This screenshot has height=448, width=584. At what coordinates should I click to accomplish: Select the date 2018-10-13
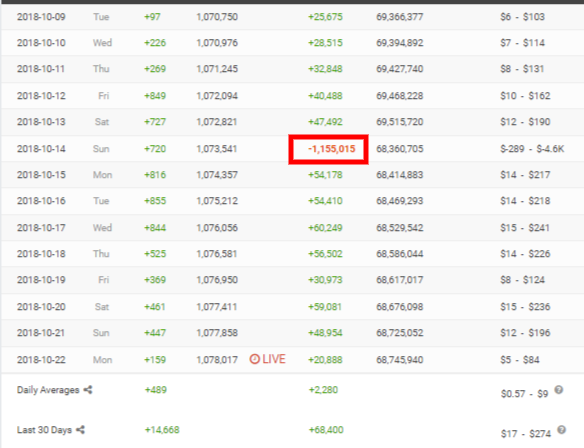pos(41,122)
